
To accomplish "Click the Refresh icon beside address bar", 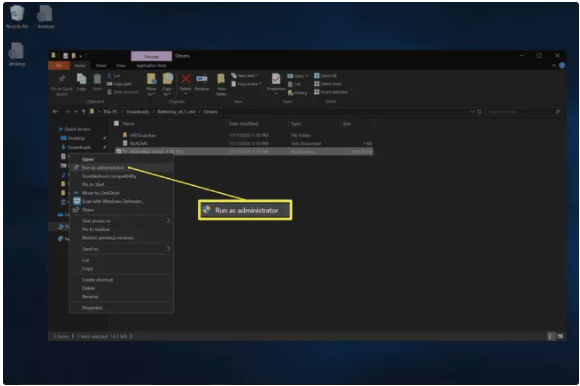I will point(480,112).
